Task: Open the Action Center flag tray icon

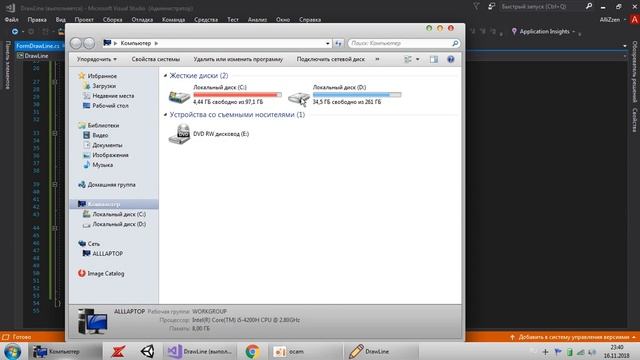Action: 558,352
